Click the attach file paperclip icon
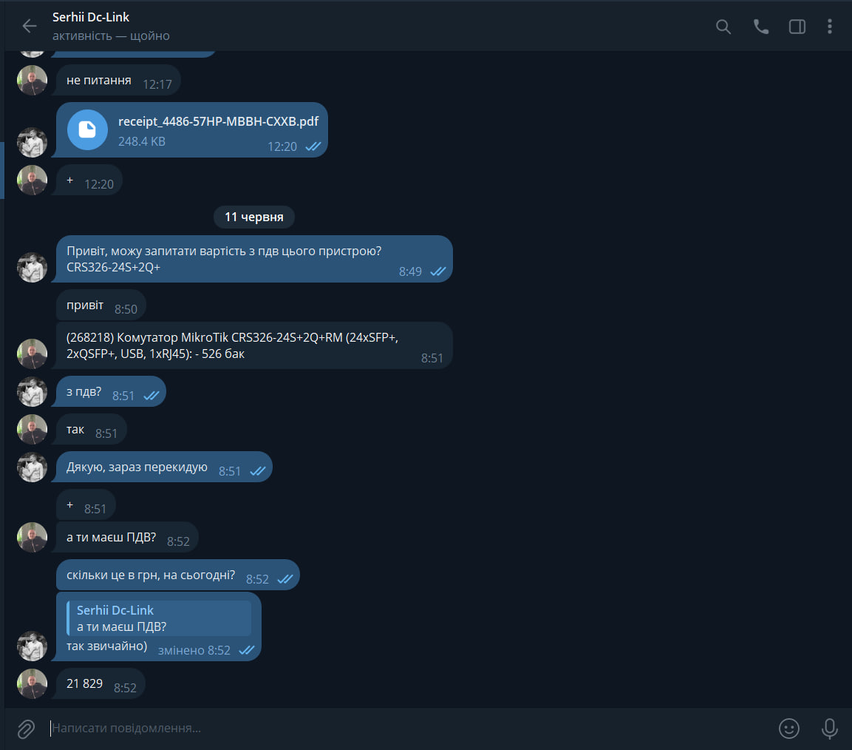The image size is (852, 750). click(26, 728)
